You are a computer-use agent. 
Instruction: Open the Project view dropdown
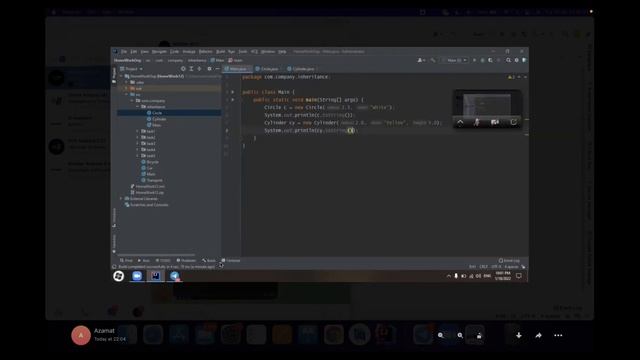131,69
